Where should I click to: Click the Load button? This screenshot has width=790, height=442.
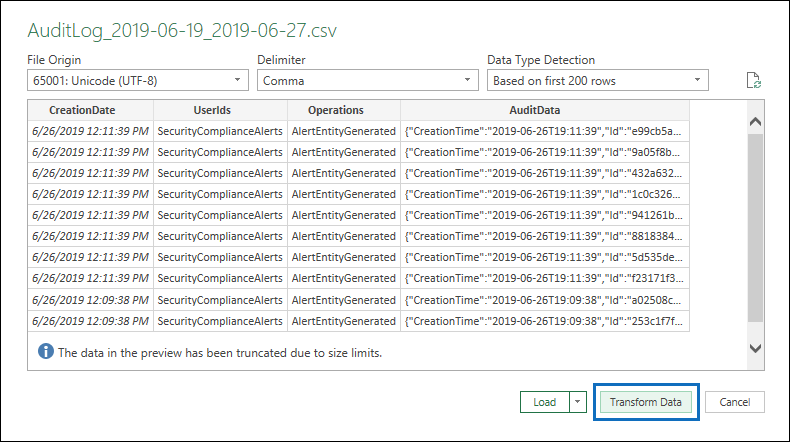(x=544, y=402)
